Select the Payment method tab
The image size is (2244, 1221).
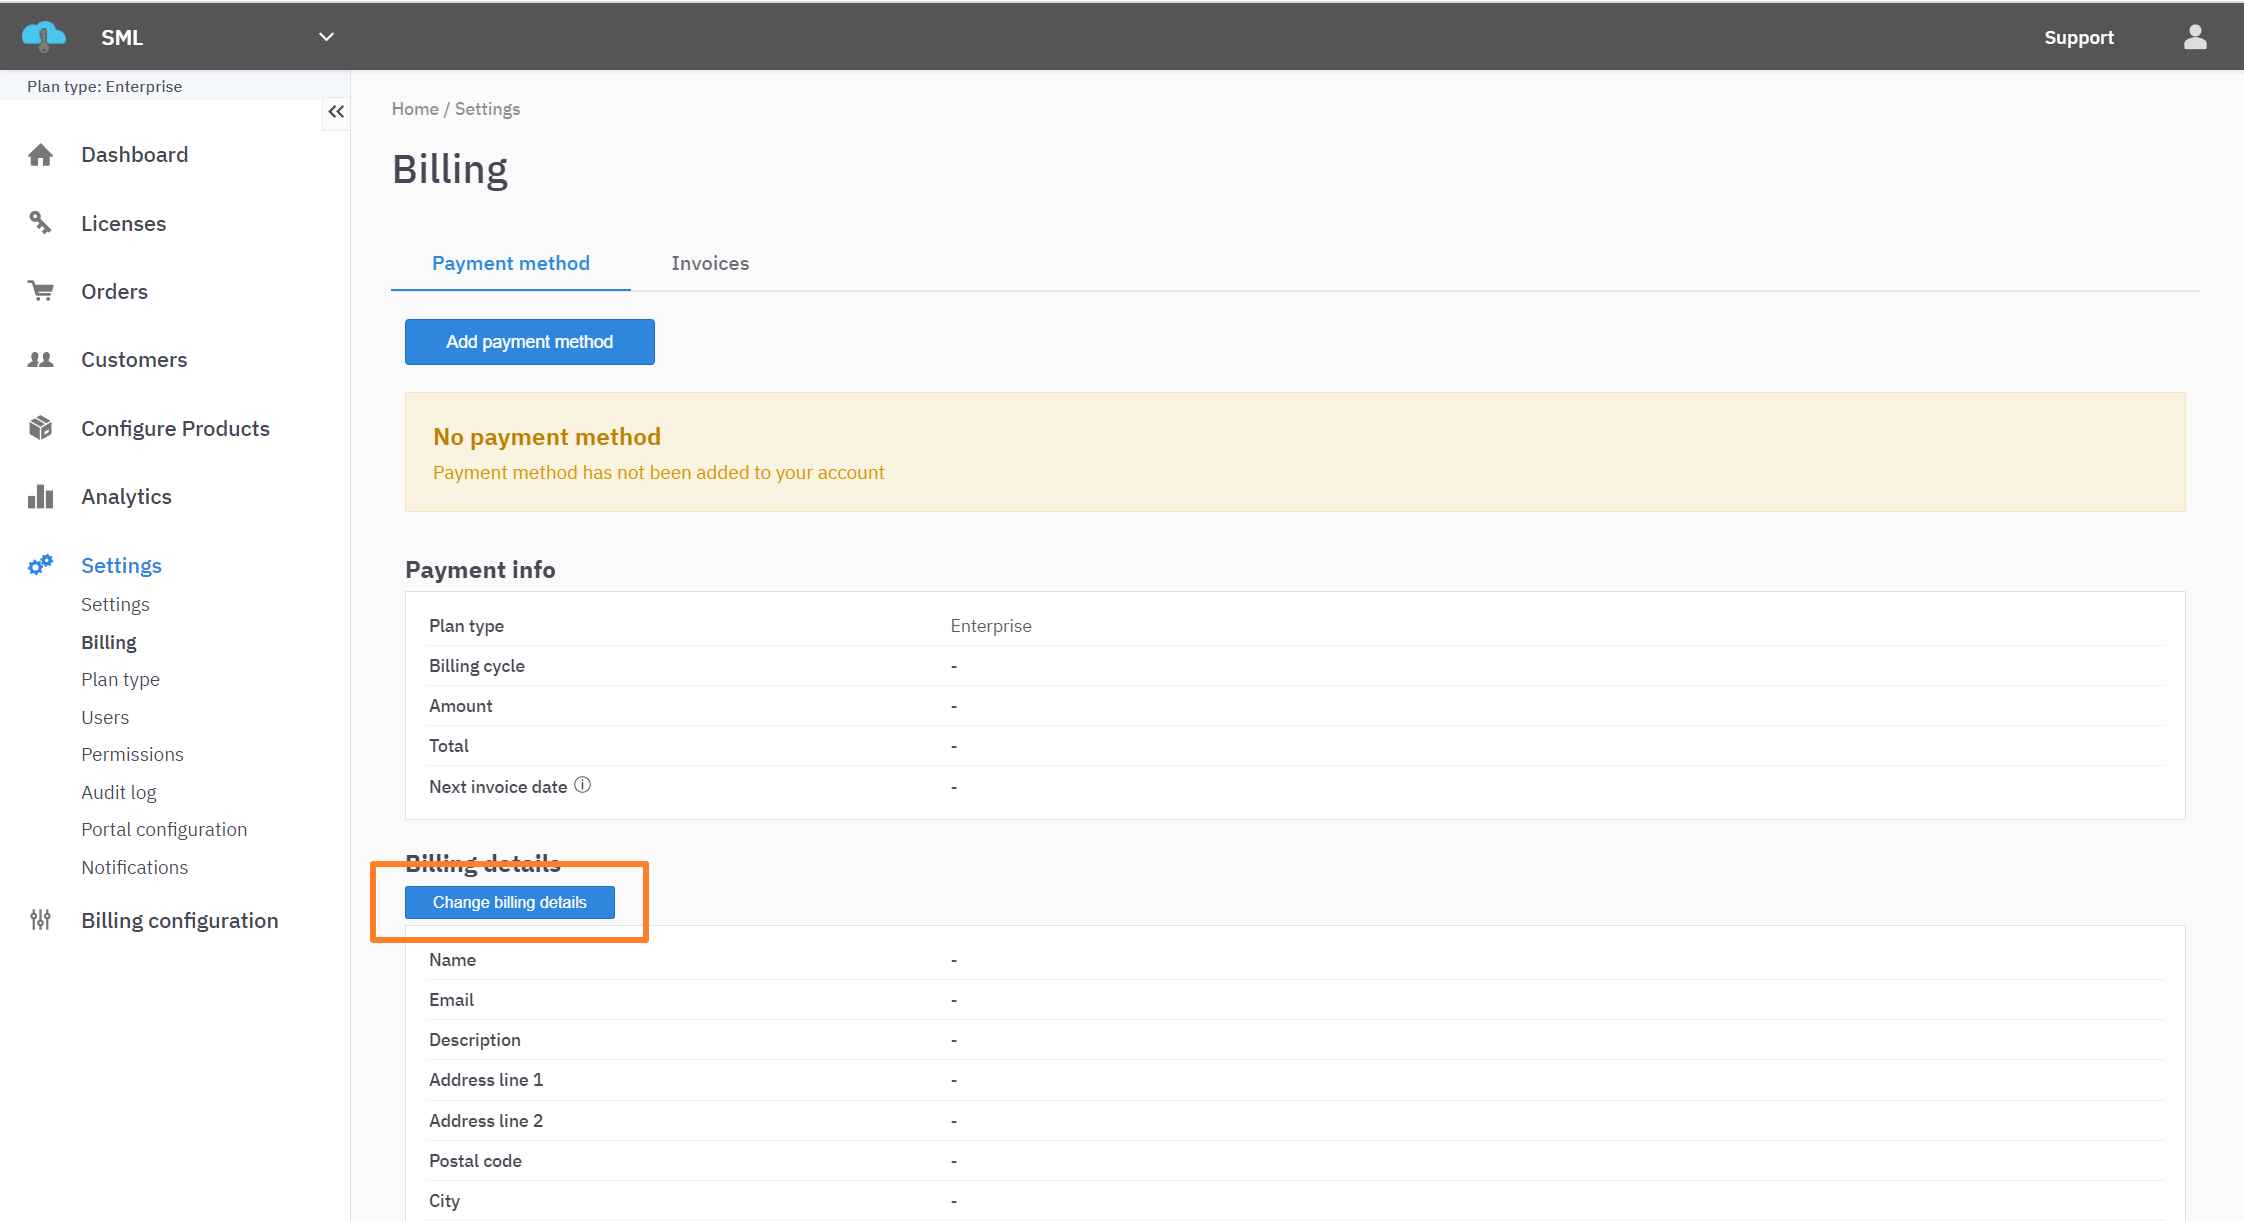(x=510, y=263)
